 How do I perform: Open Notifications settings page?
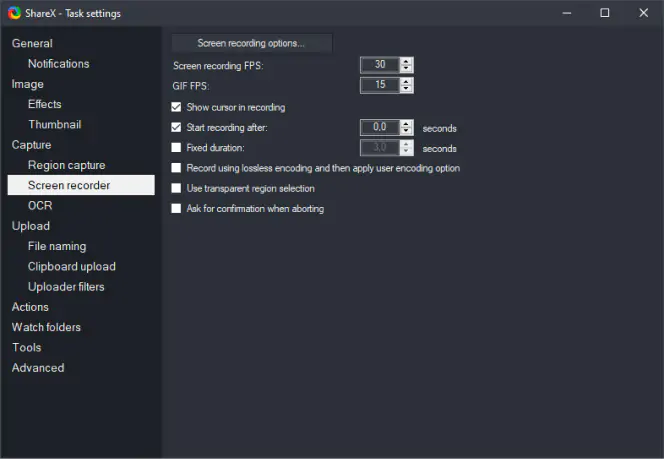pyautogui.click(x=58, y=64)
